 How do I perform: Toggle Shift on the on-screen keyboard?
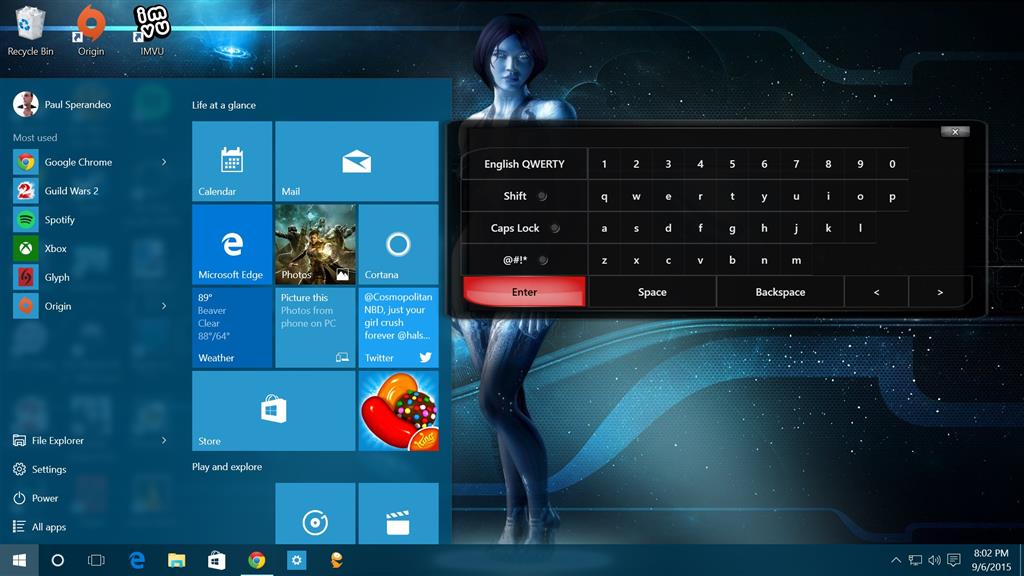click(524, 196)
